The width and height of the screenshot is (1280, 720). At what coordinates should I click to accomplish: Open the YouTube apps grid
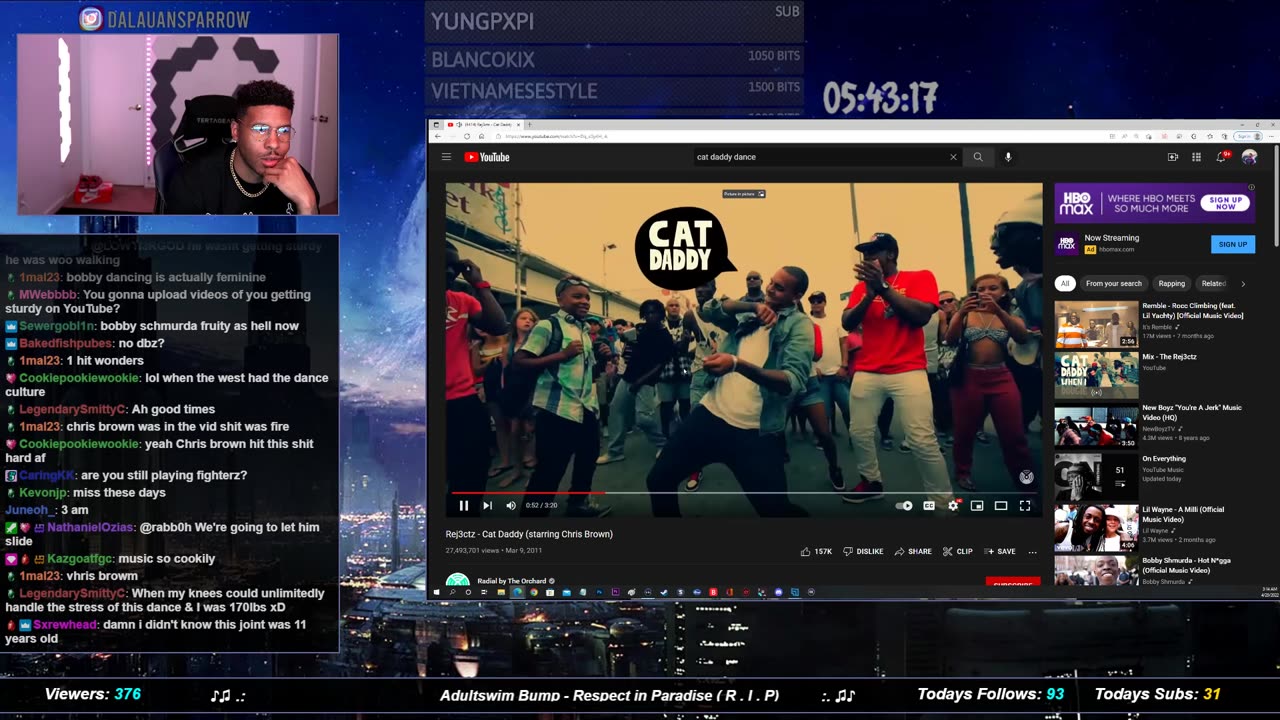click(1196, 157)
